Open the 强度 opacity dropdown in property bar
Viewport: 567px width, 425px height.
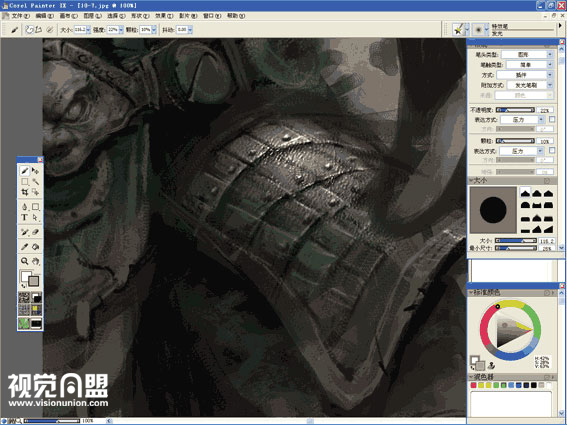(x=121, y=30)
